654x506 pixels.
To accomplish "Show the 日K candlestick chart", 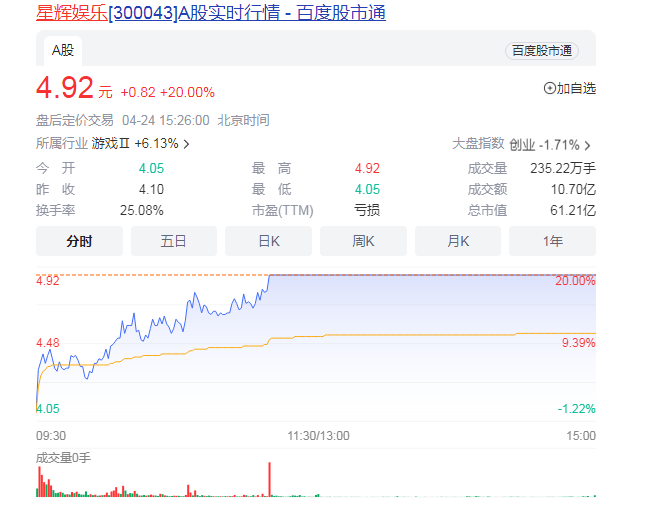I will pyautogui.click(x=268, y=241).
